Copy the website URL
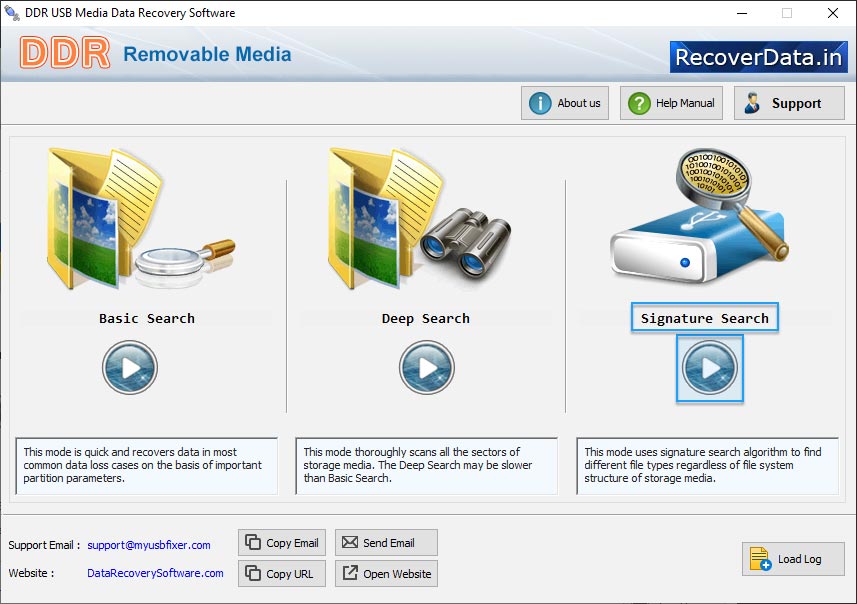This screenshot has width=857, height=604. (x=282, y=573)
